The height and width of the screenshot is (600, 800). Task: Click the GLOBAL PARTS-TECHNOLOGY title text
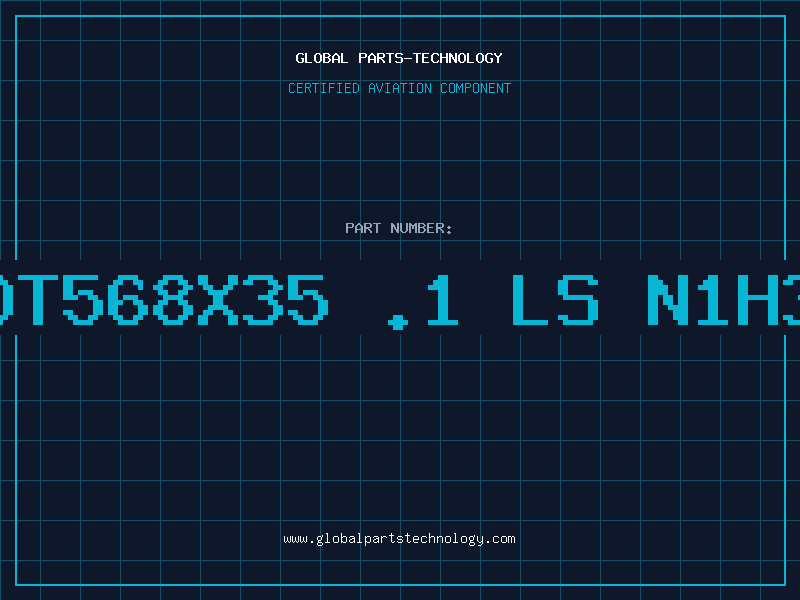399,58
